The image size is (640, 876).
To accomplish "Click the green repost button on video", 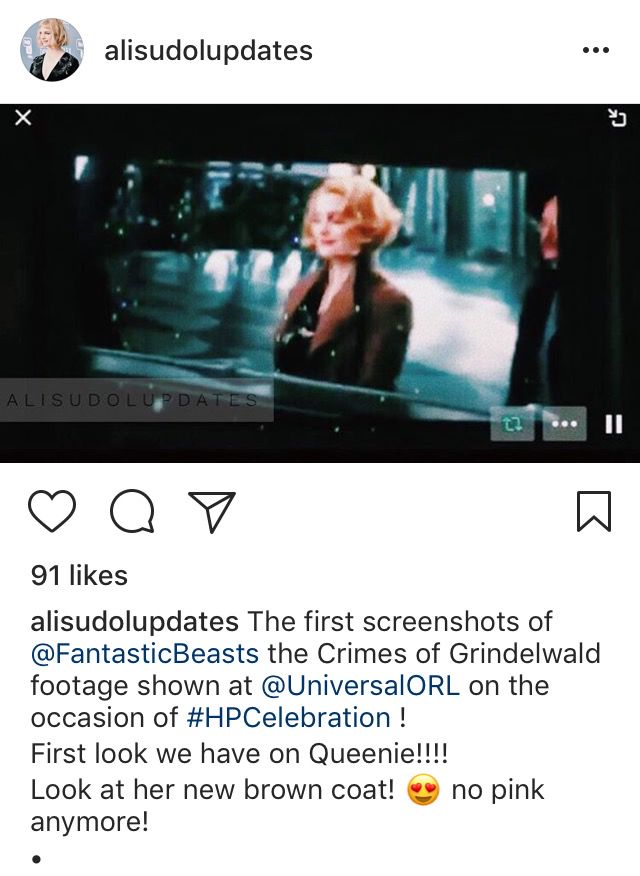I will [512, 424].
